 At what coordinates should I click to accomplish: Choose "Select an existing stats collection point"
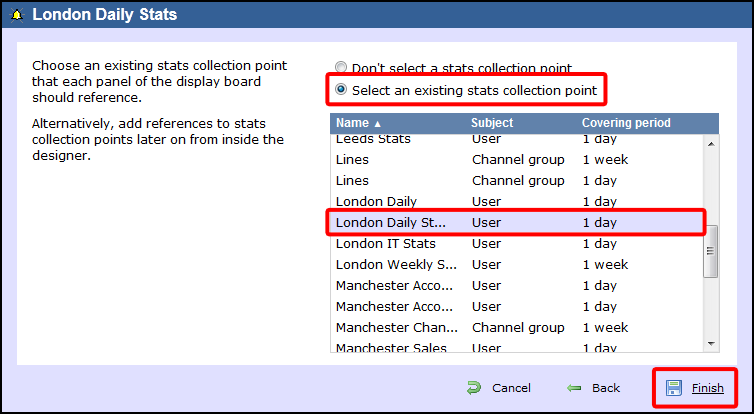point(342,91)
